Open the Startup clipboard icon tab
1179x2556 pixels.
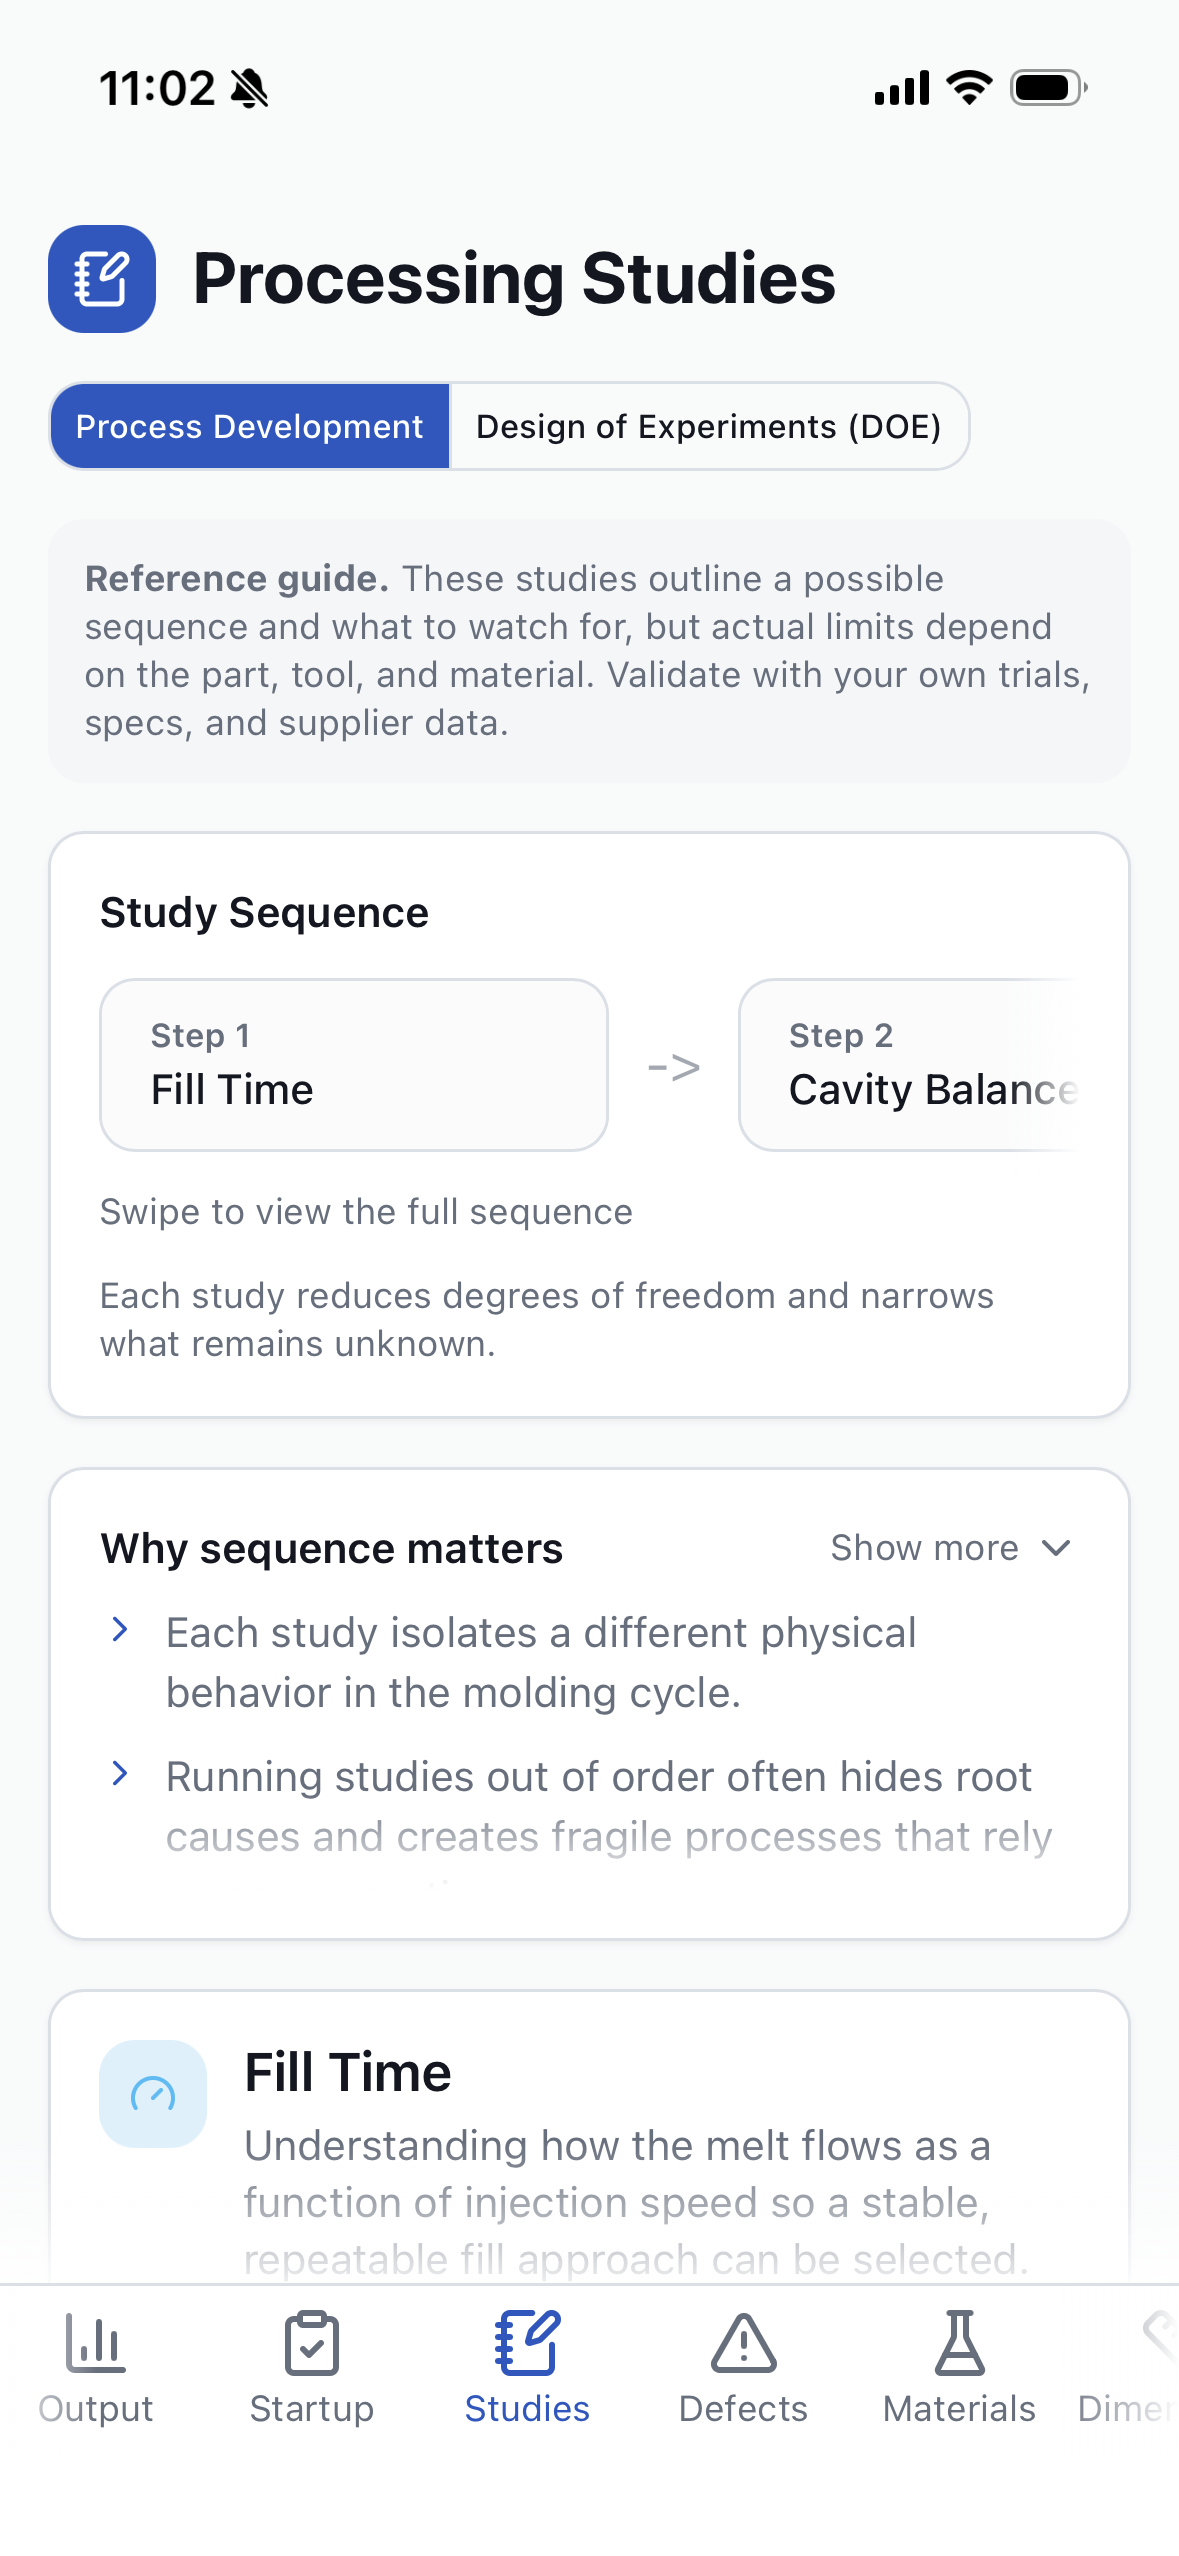coord(312,2342)
